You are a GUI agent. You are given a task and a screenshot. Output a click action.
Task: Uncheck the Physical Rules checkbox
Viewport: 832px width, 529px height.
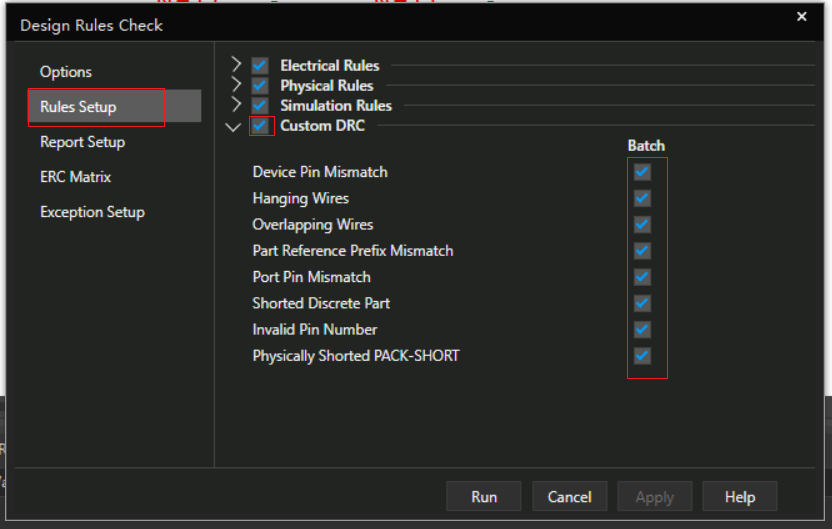pyautogui.click(x=260, y=85)
